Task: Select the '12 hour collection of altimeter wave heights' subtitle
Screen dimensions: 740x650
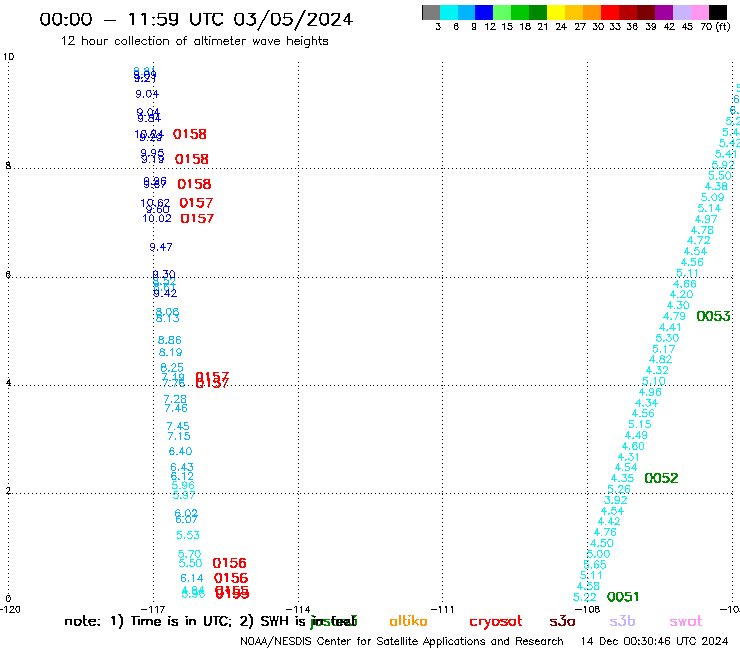Action: pyautogui.click(x=194, y=41)
